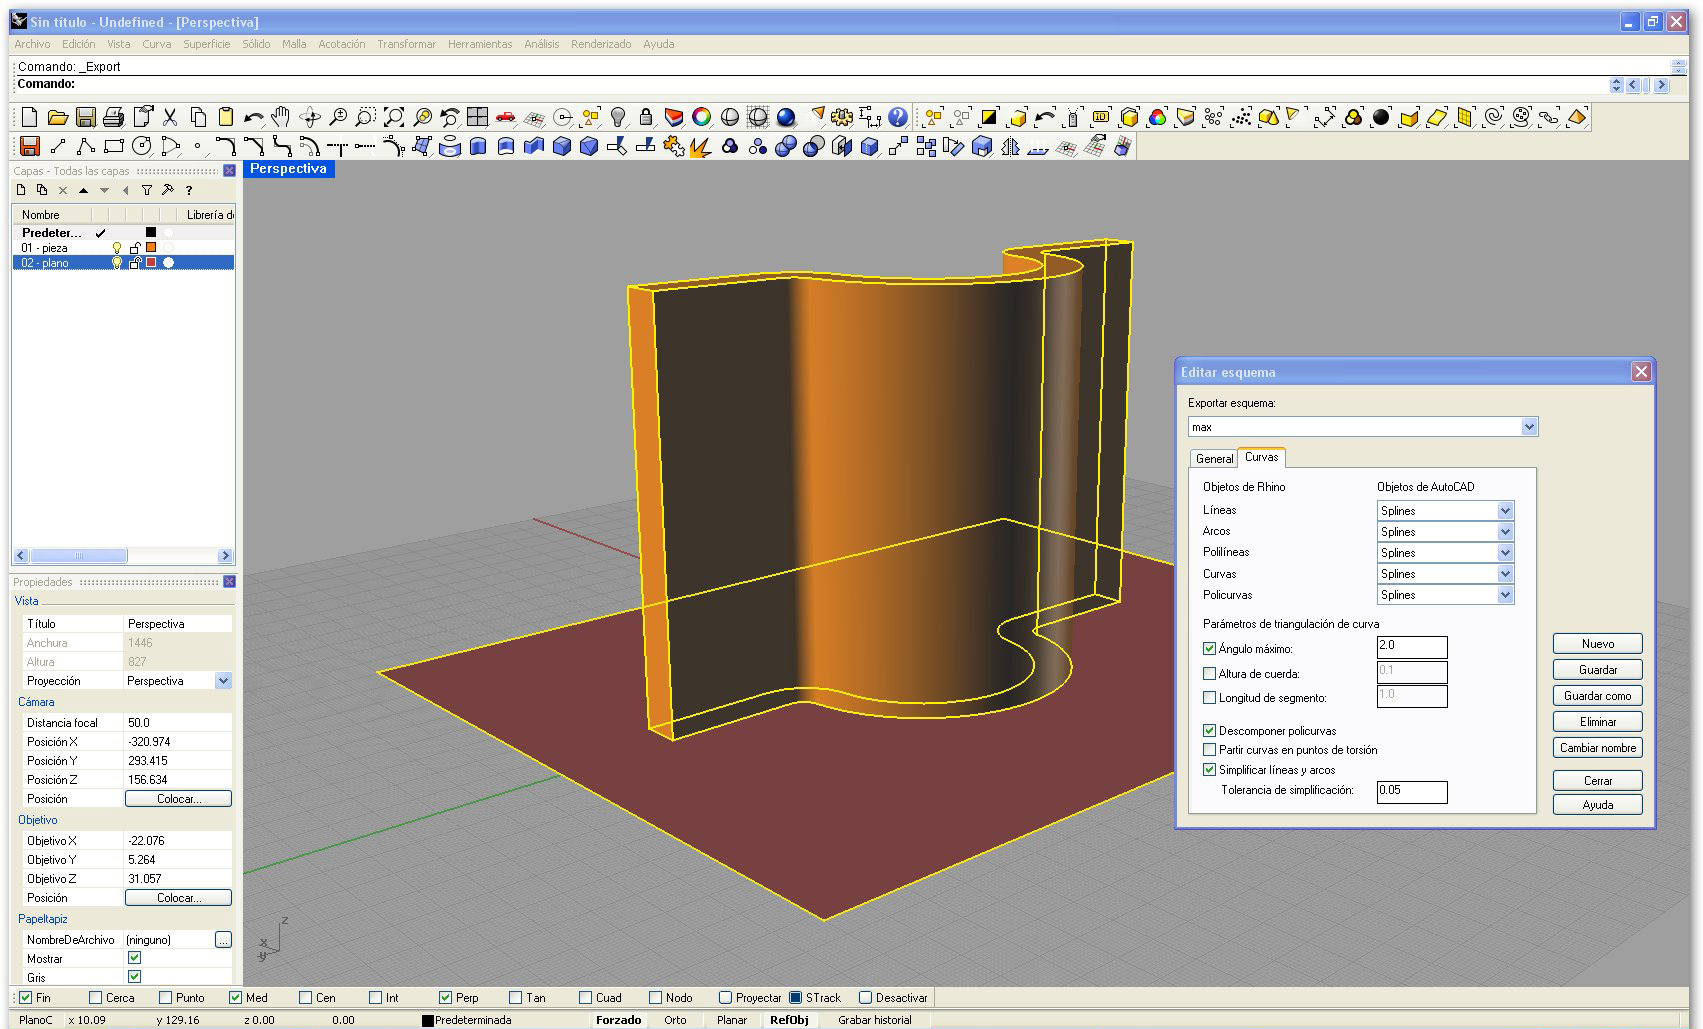
Task: Click the black color swatch of Predeterminada layer
Action: tap(151, 233)
